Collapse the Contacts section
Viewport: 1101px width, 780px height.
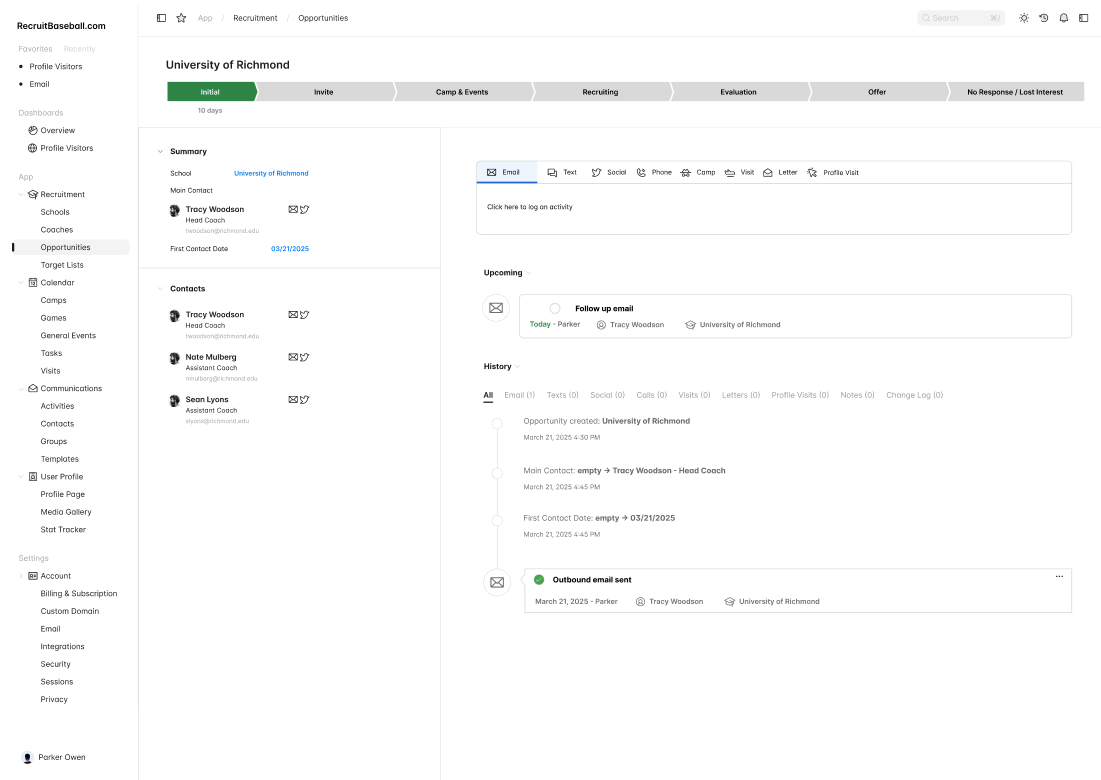click(x=160, y=289)
